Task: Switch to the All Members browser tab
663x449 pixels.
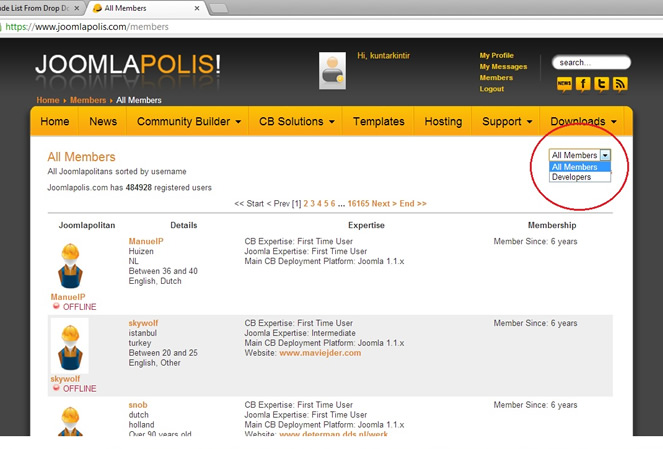Action: click(x=144, y=8)
